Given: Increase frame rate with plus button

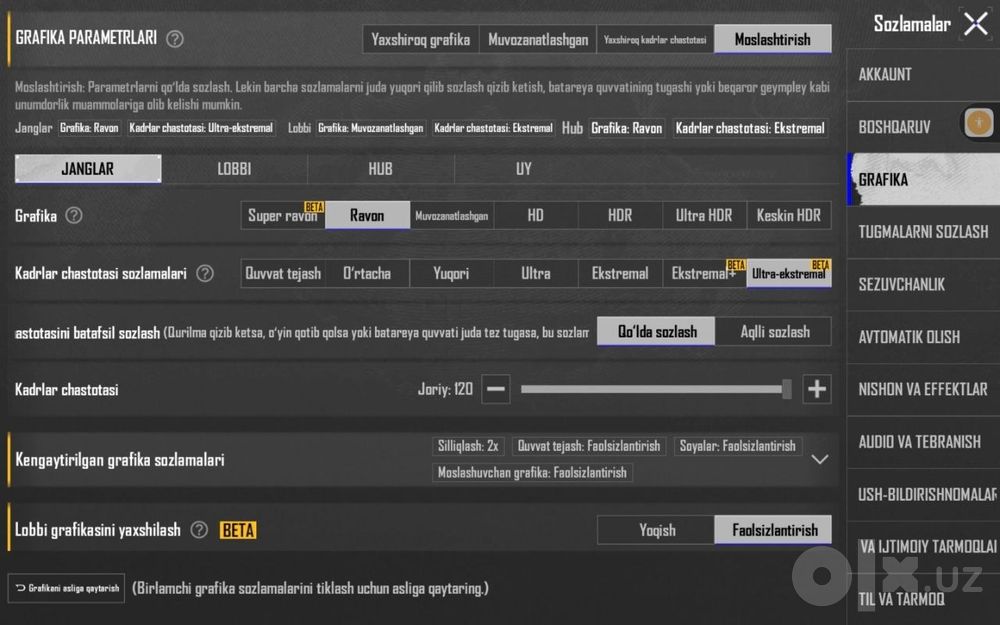Looking at the screenshot, I should 817,389.
